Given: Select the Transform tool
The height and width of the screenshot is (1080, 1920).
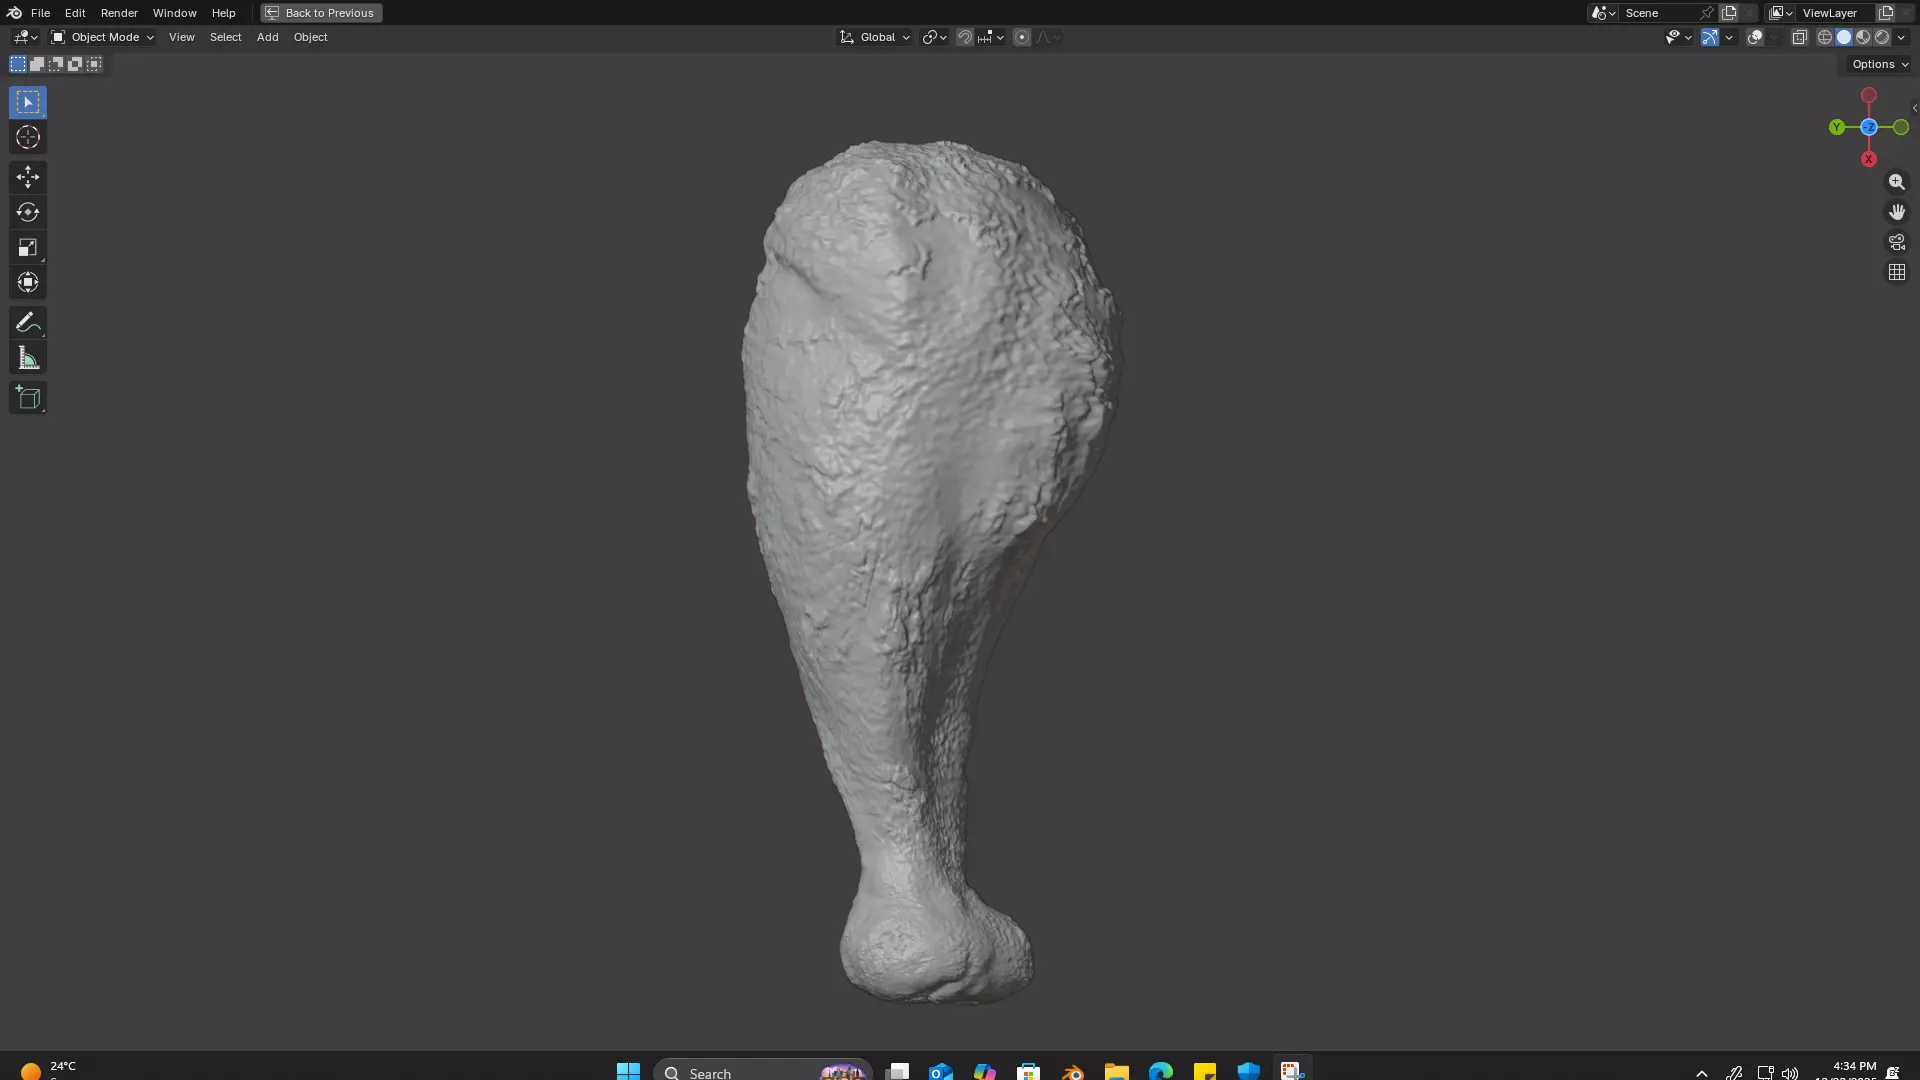Looking at the screenshot, I should (x=28, y=282).
